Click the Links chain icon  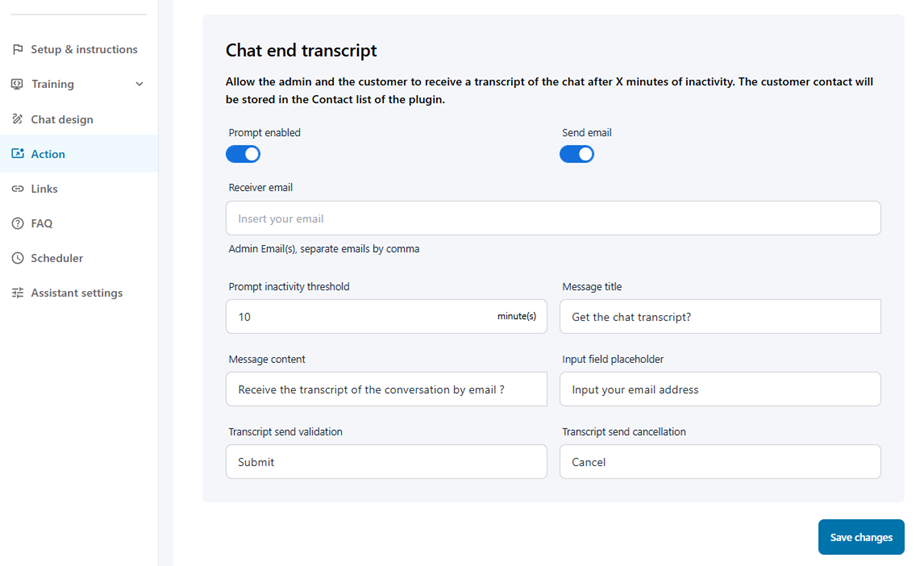(x=17, y=189)
